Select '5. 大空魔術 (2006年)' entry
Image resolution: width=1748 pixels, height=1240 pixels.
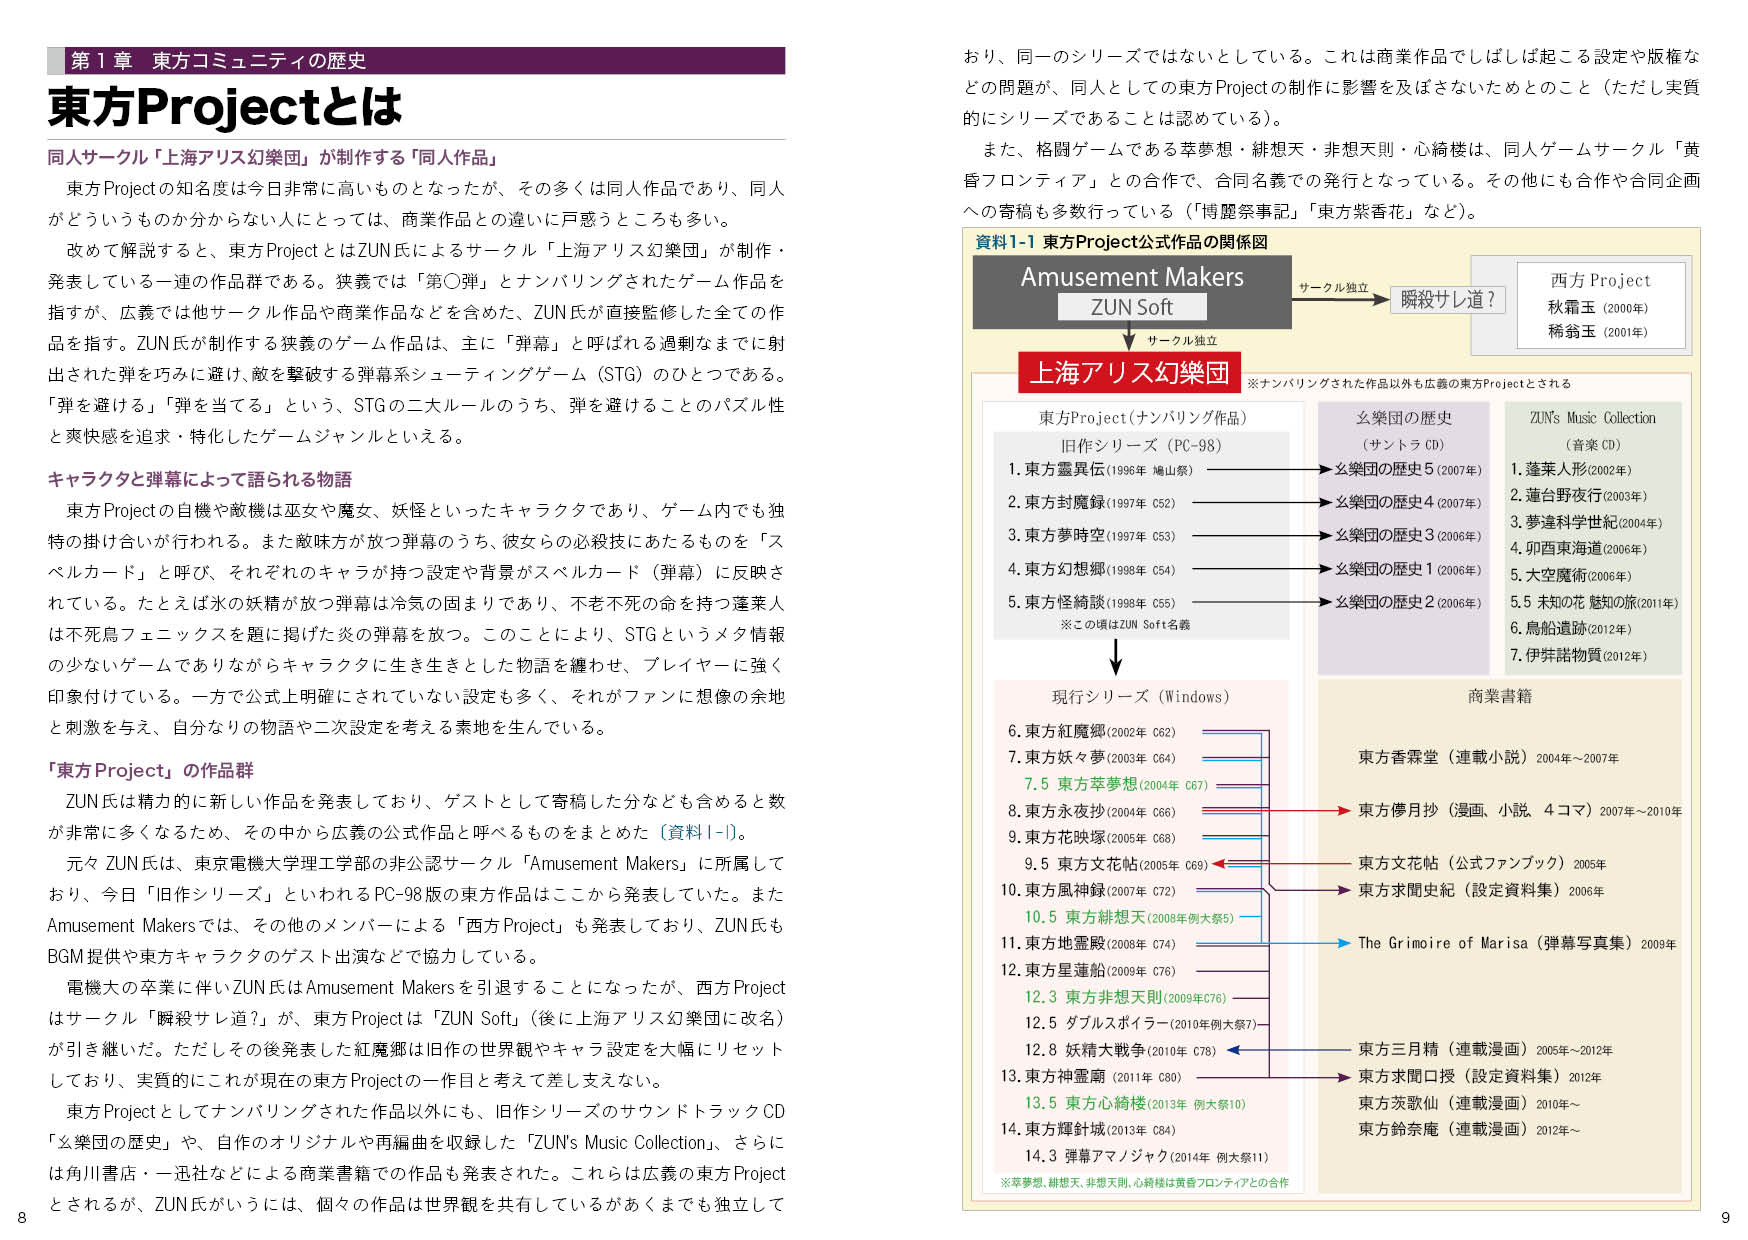(1570, 576)
